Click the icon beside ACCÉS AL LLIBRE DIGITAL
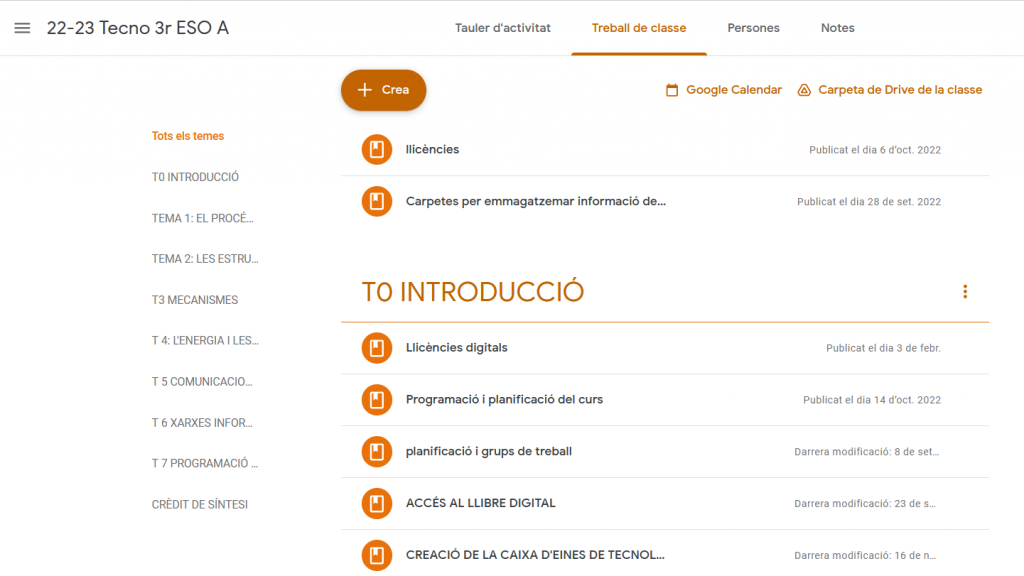The height and width of the screenshot is (576, 1024). pos(376,503)
